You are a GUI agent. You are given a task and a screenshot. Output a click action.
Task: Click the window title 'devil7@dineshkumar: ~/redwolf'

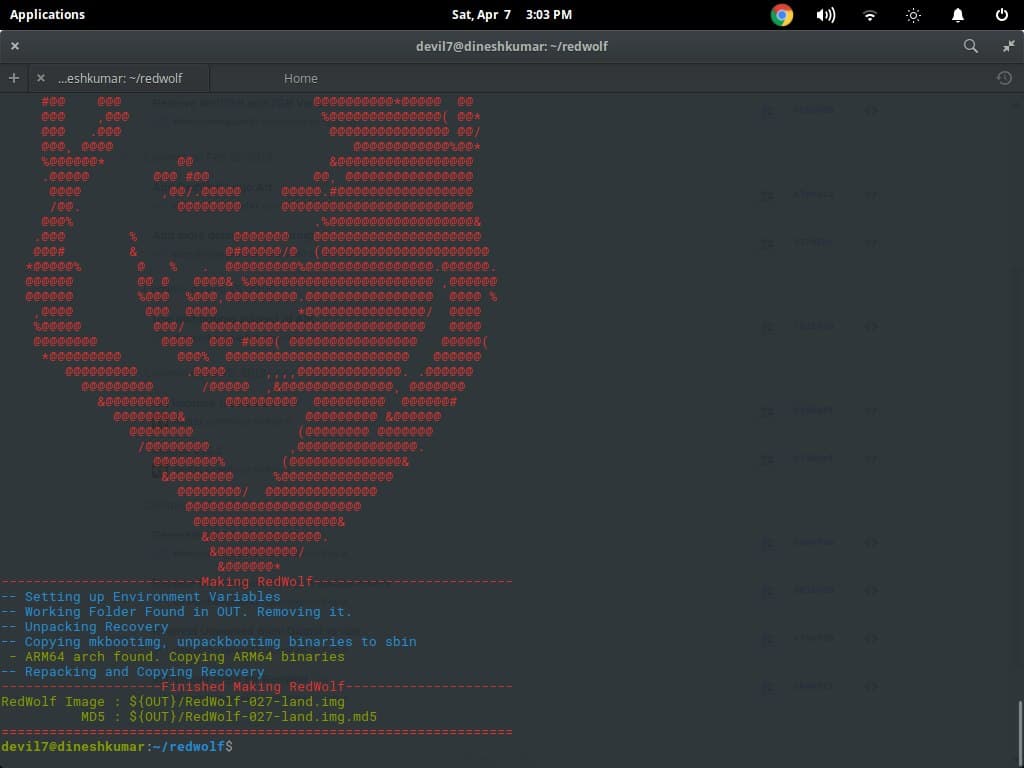click(512, 46)
